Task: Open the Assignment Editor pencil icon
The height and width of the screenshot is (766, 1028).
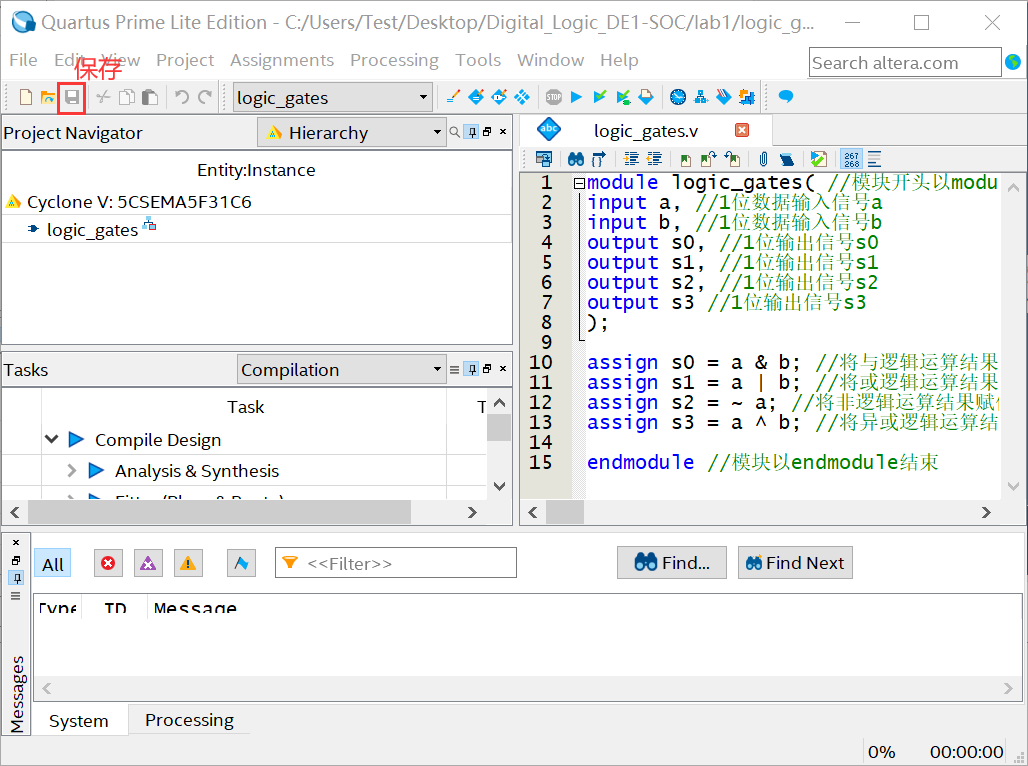Action: tap(452, 98)
